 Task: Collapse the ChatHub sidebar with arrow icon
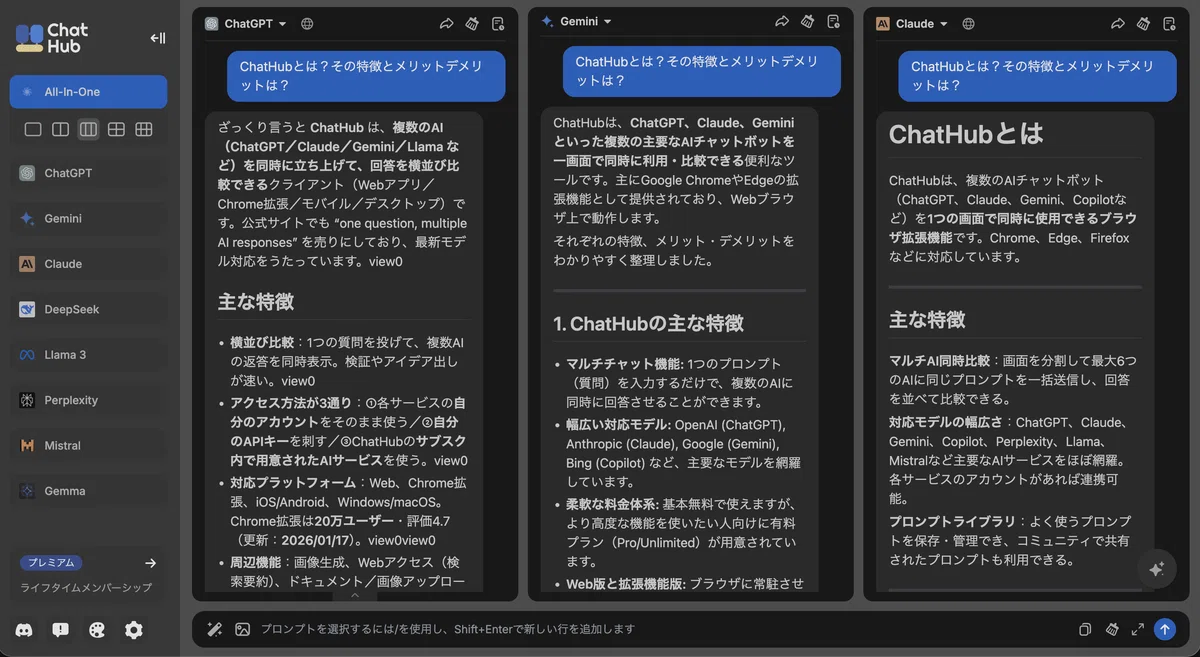[157, 38]
